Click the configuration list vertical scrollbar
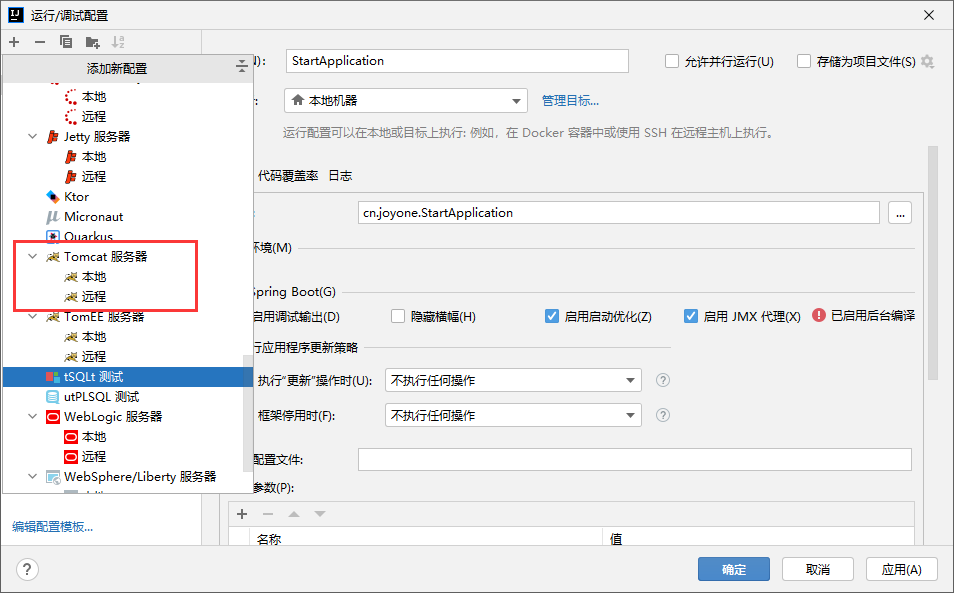 pyautogui.click(x=248, y=414)
